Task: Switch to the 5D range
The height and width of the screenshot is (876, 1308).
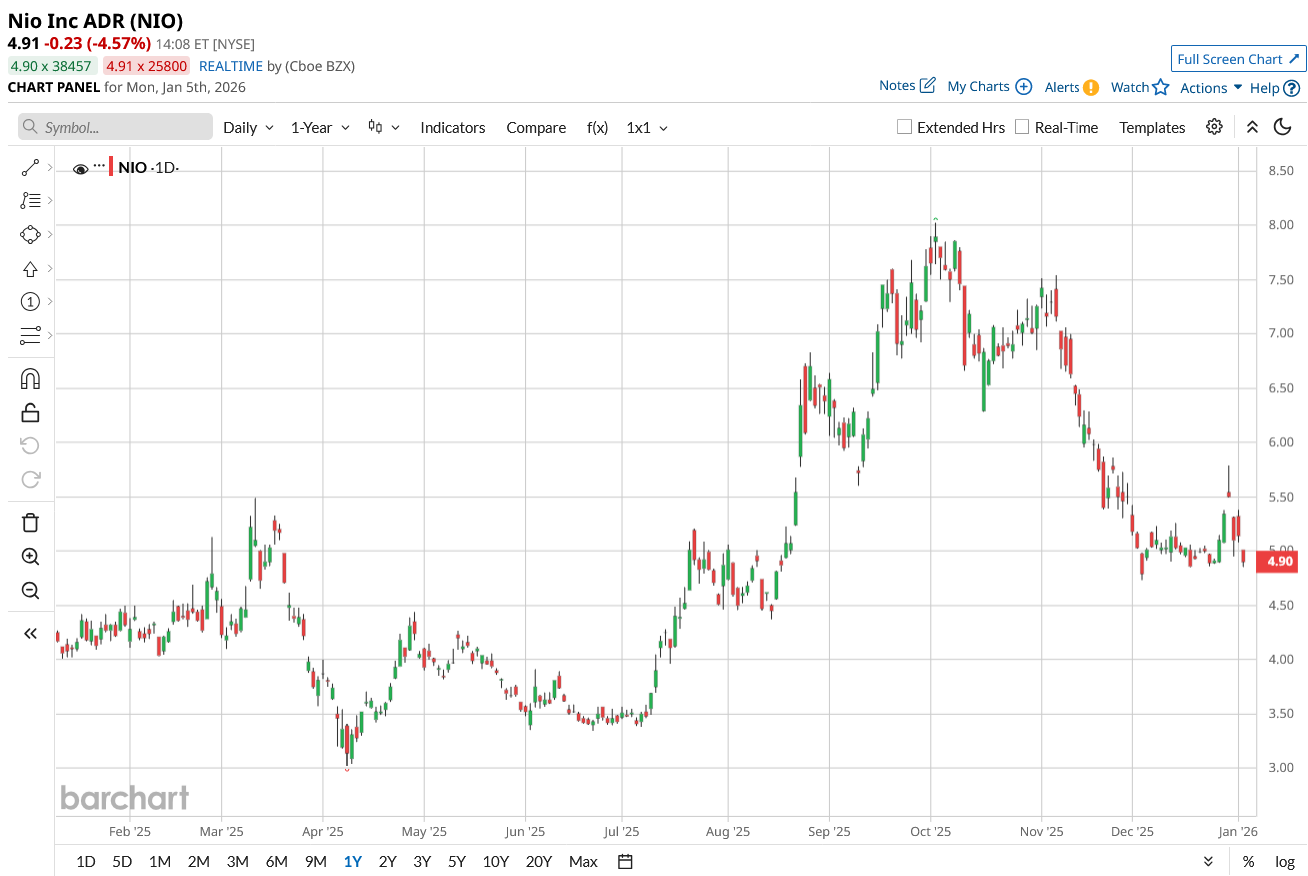Action: tap(122, 861)
